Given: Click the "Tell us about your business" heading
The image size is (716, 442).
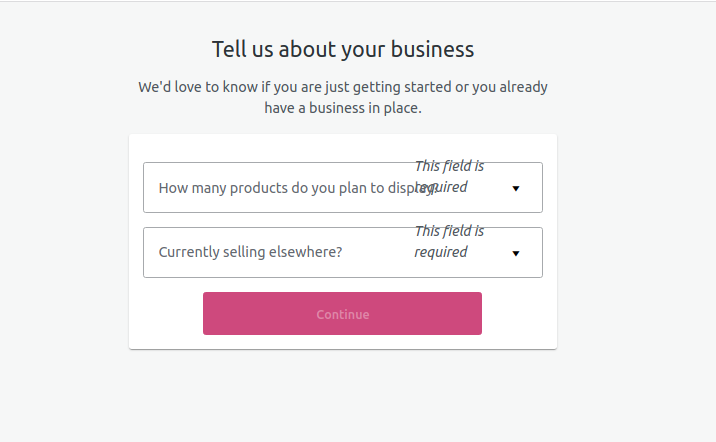Looking at the screenshot, I should [x=342, y=49].
